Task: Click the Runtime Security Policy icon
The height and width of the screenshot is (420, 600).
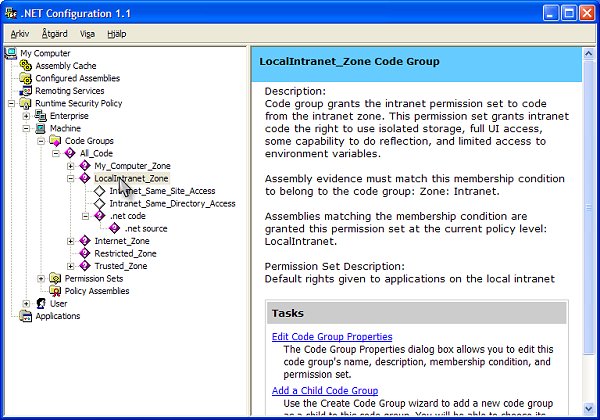Action: point(26,103)
